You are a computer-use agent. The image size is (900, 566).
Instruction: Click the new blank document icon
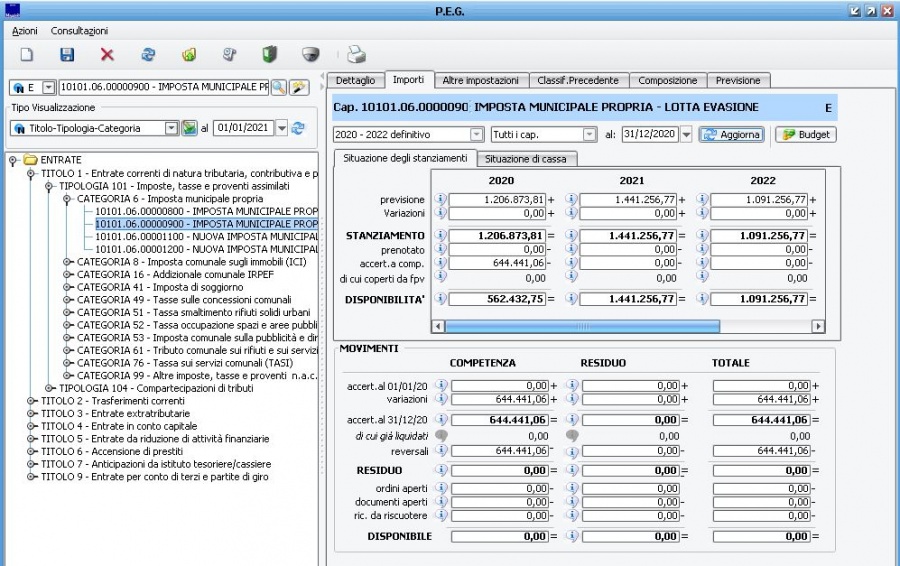pyautogui.click(x=28, y=56)
